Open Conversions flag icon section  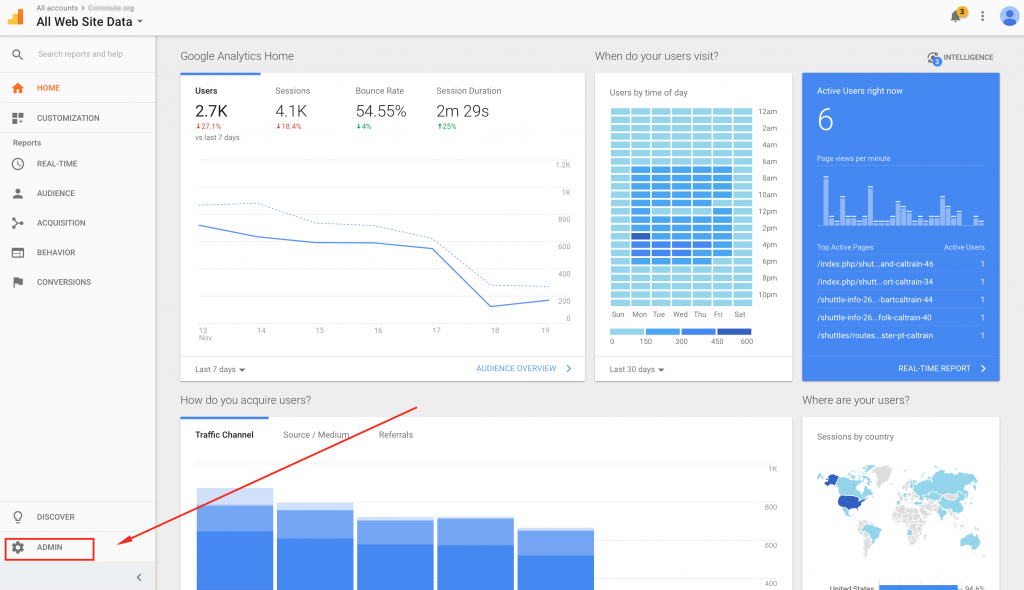(18, 282)
